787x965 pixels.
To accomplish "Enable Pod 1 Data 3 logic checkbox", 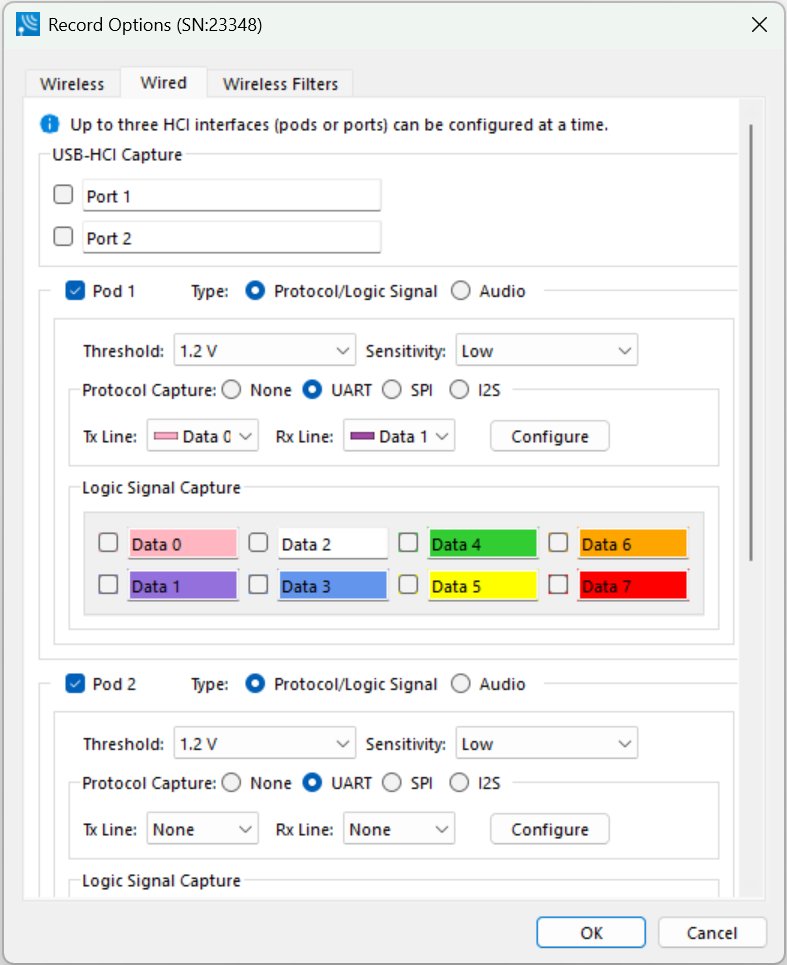I will point(258,585).
